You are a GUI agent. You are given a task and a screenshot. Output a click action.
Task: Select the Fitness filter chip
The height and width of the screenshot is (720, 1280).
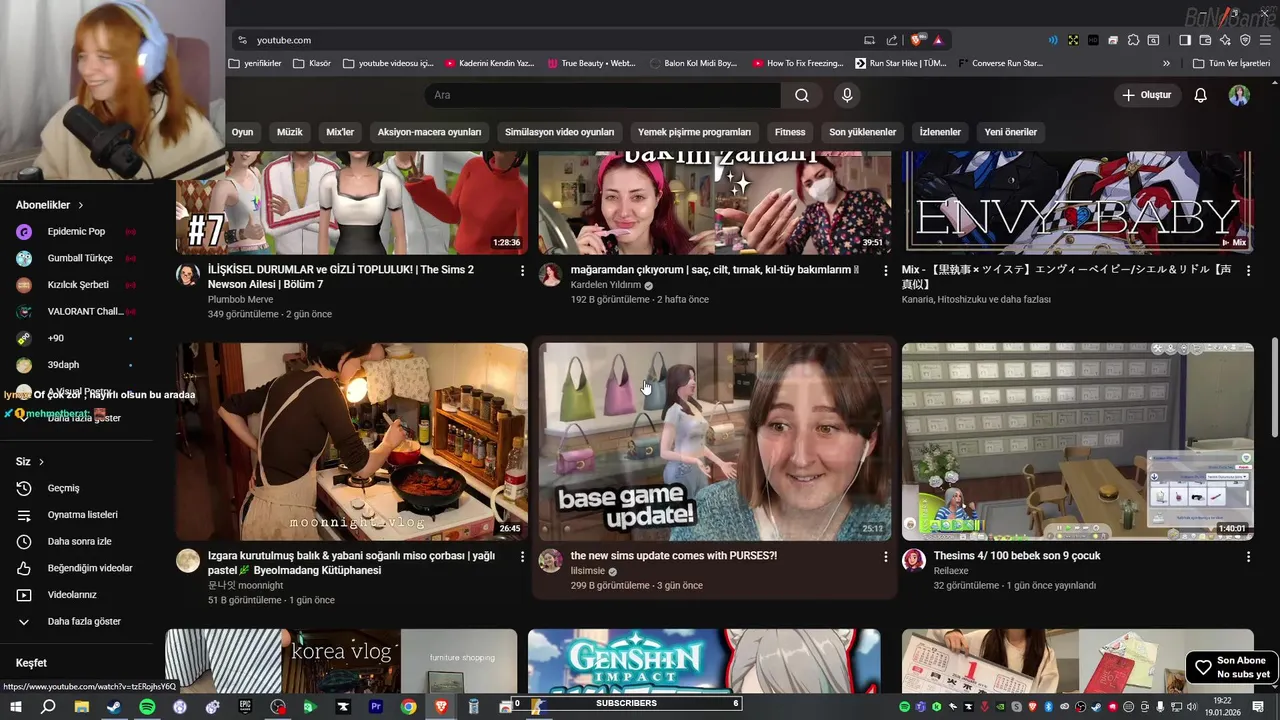pyautogui.click(x=790, y=132)
